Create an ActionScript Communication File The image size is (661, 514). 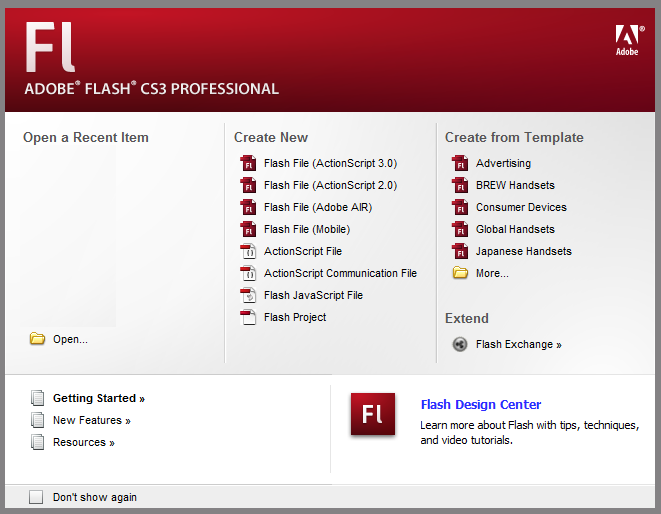coord(340,273)
